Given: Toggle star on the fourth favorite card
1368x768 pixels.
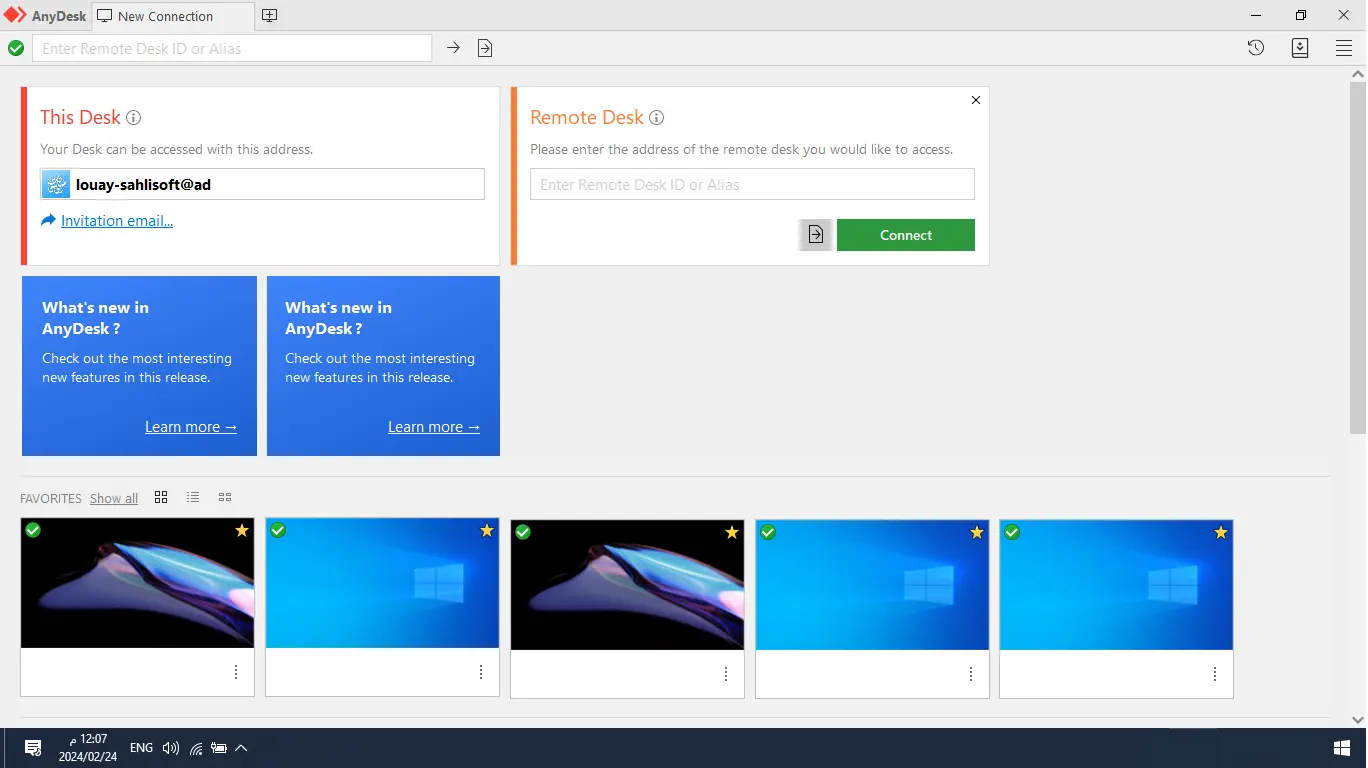Looking at the screenshot, I should [x=977, y=533].
